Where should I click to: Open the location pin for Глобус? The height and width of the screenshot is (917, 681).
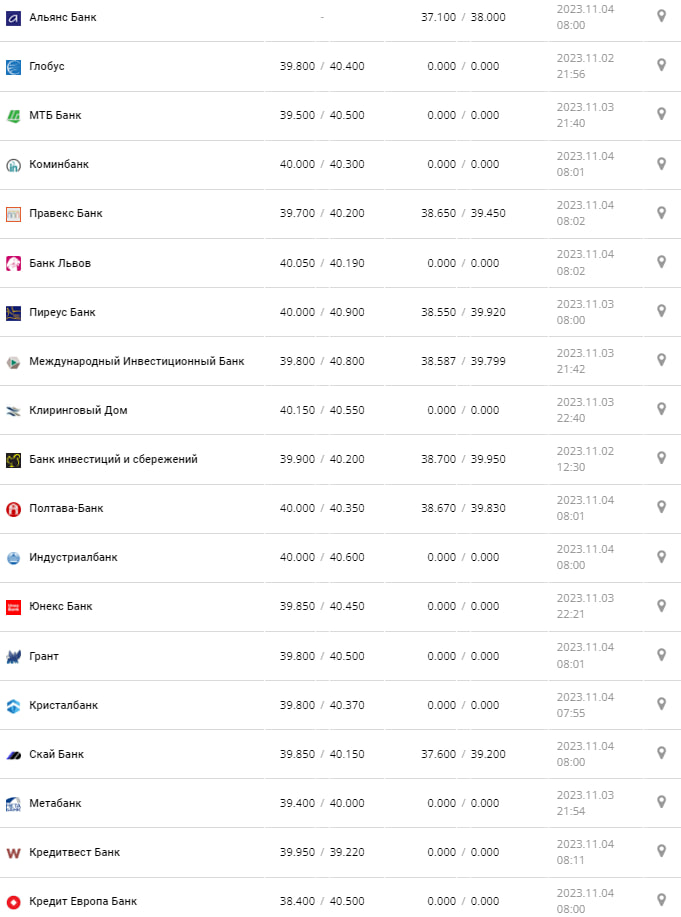point(661,65)
